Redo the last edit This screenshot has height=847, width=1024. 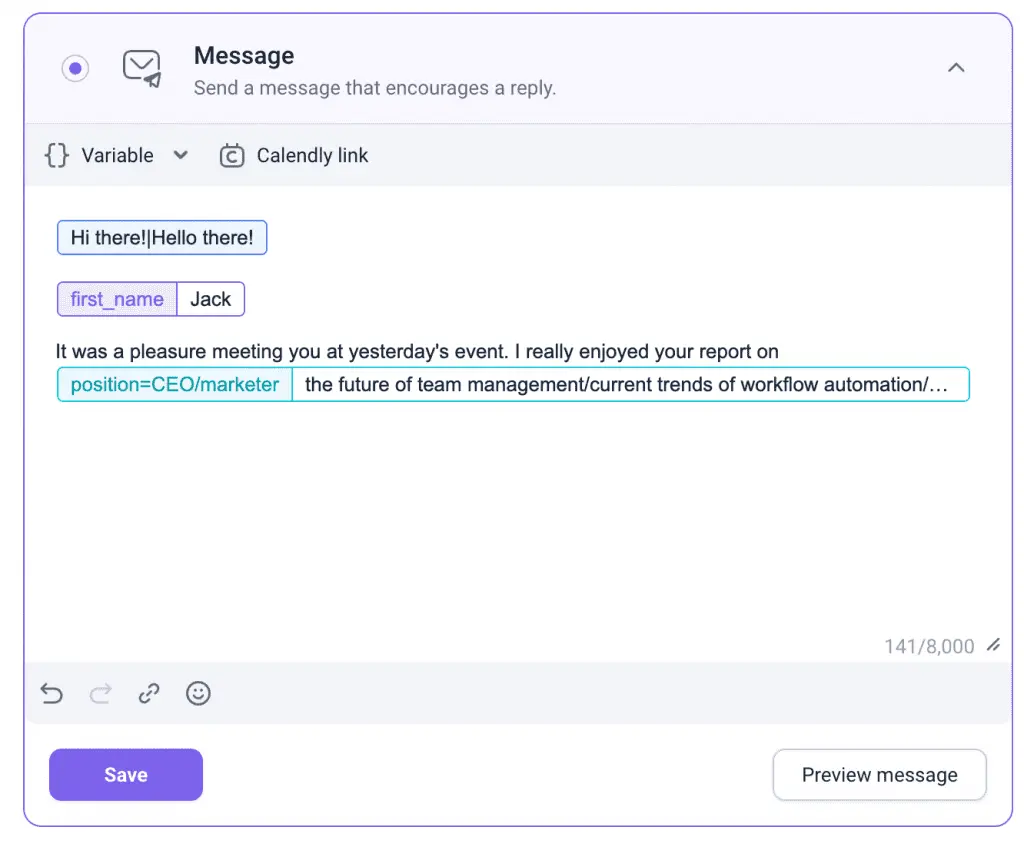coord(101,693)
